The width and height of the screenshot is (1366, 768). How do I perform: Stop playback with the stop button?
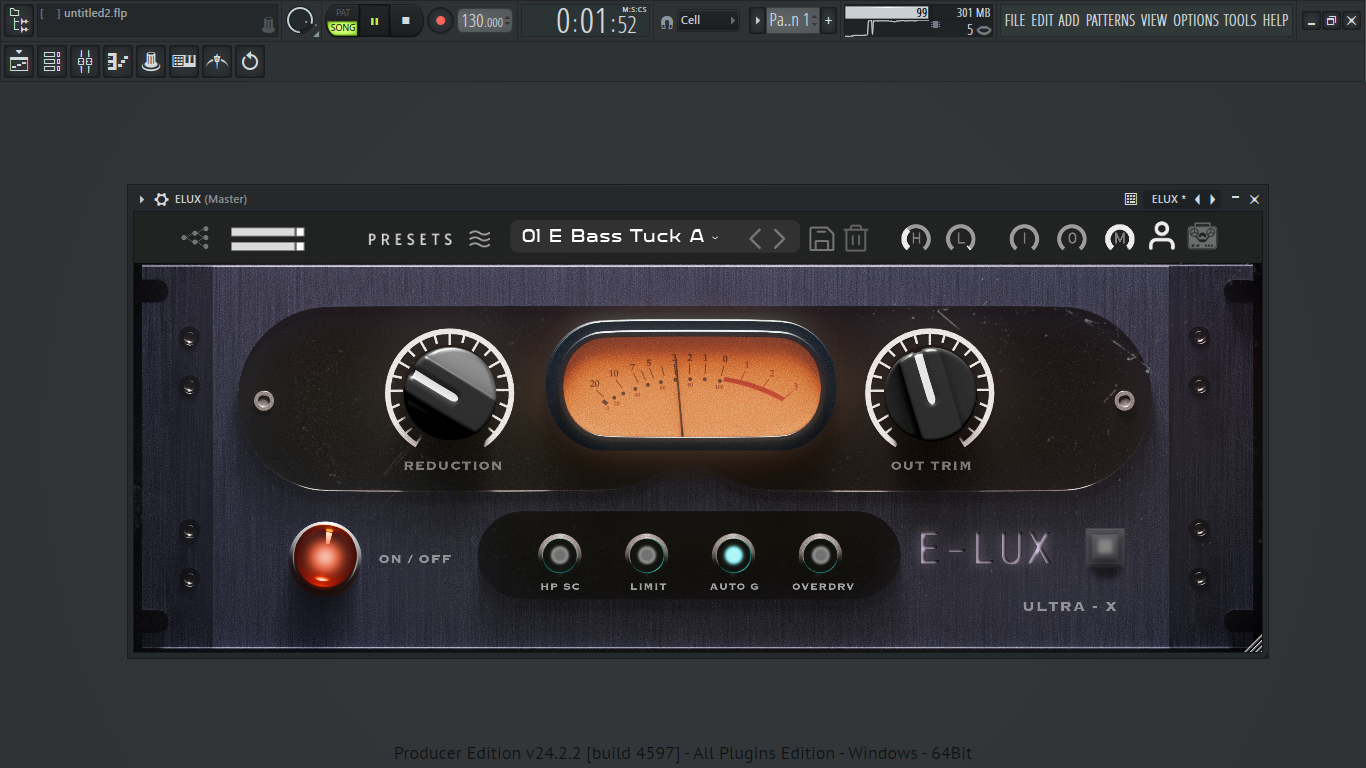coord(406,20)
